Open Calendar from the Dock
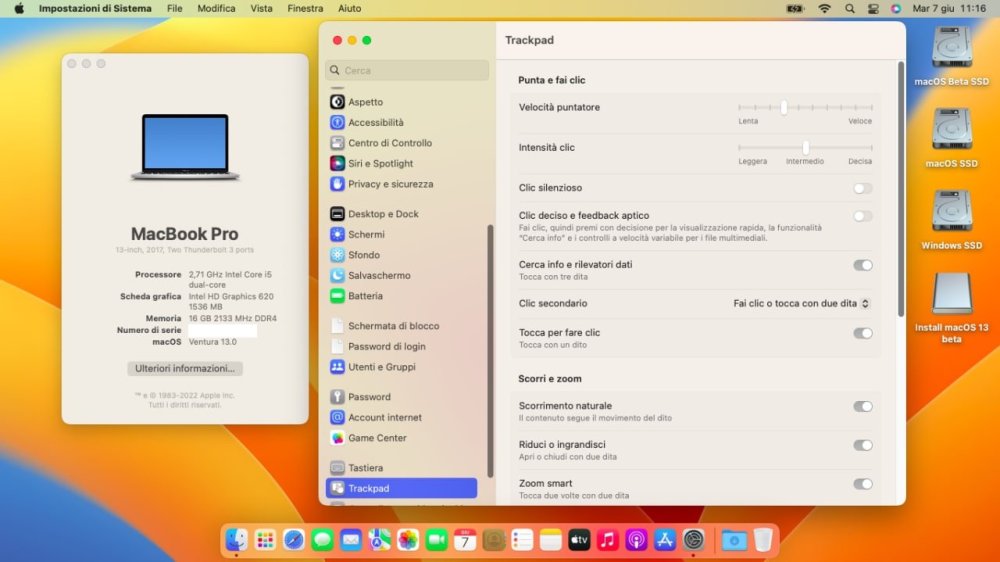Viewport: 1000px width, 562px height. click(465, 540)
